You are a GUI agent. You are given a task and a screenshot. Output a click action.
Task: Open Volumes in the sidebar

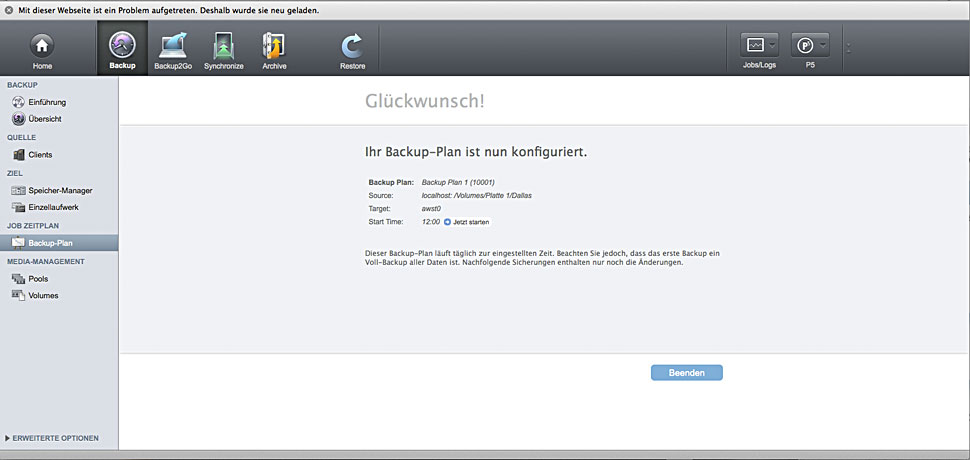tap(43, 296)
